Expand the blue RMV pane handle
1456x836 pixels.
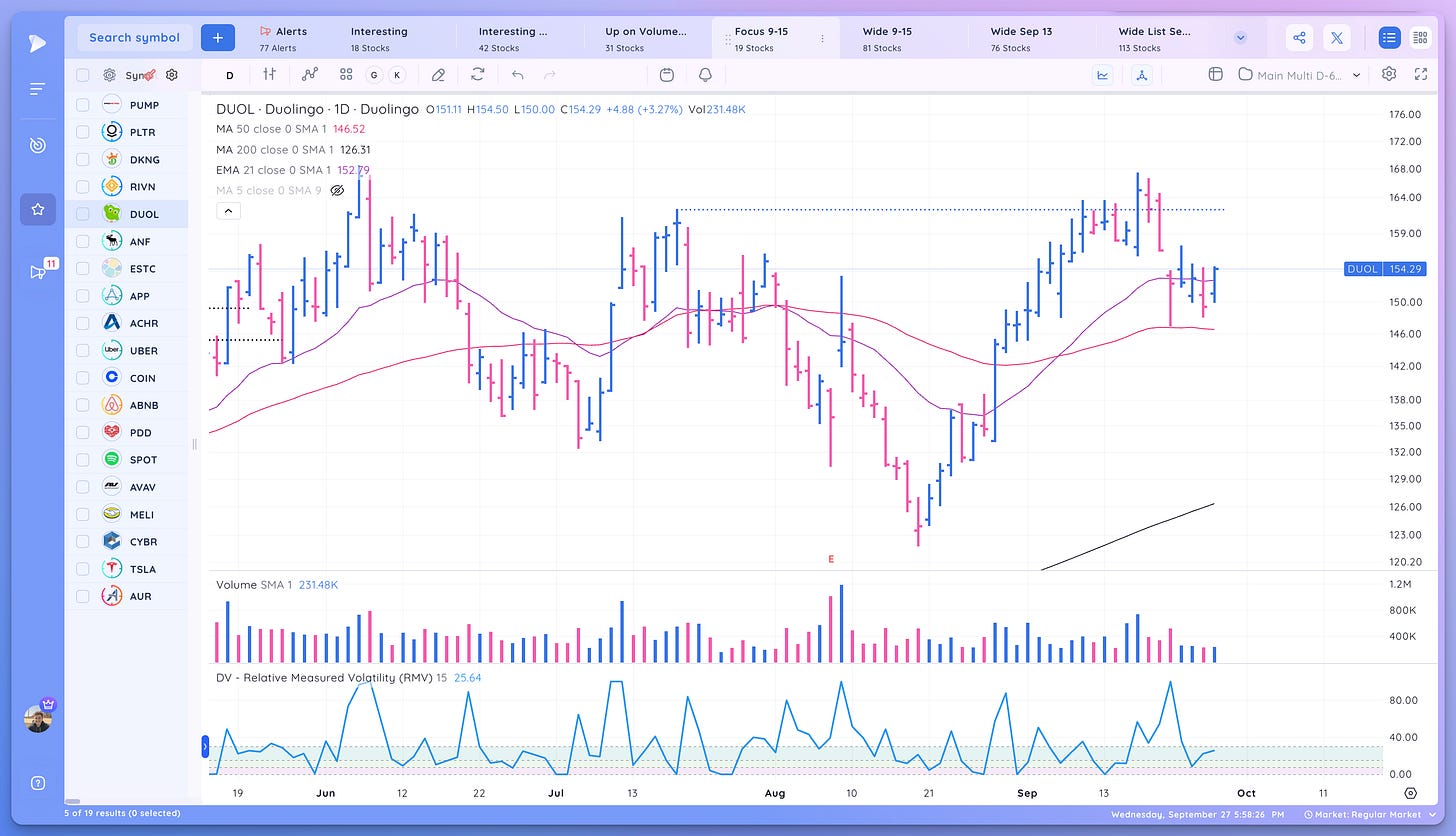pos(206,745)
